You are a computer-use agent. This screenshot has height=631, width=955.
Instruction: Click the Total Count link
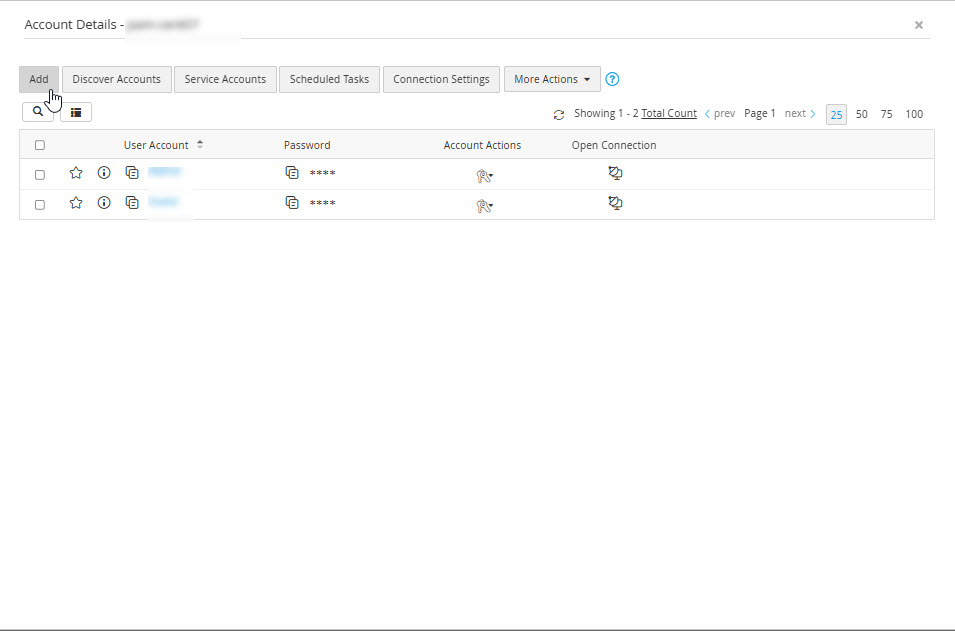pos(669,114)
